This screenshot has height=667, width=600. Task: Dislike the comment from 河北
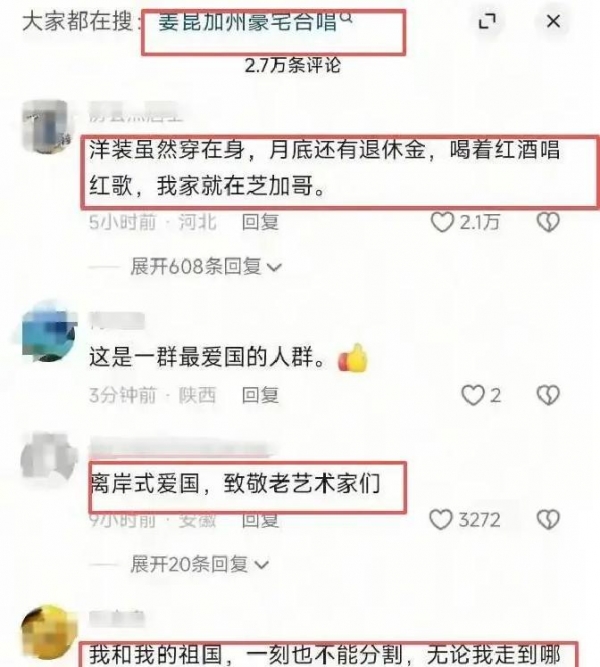click(x=548, y=222)
